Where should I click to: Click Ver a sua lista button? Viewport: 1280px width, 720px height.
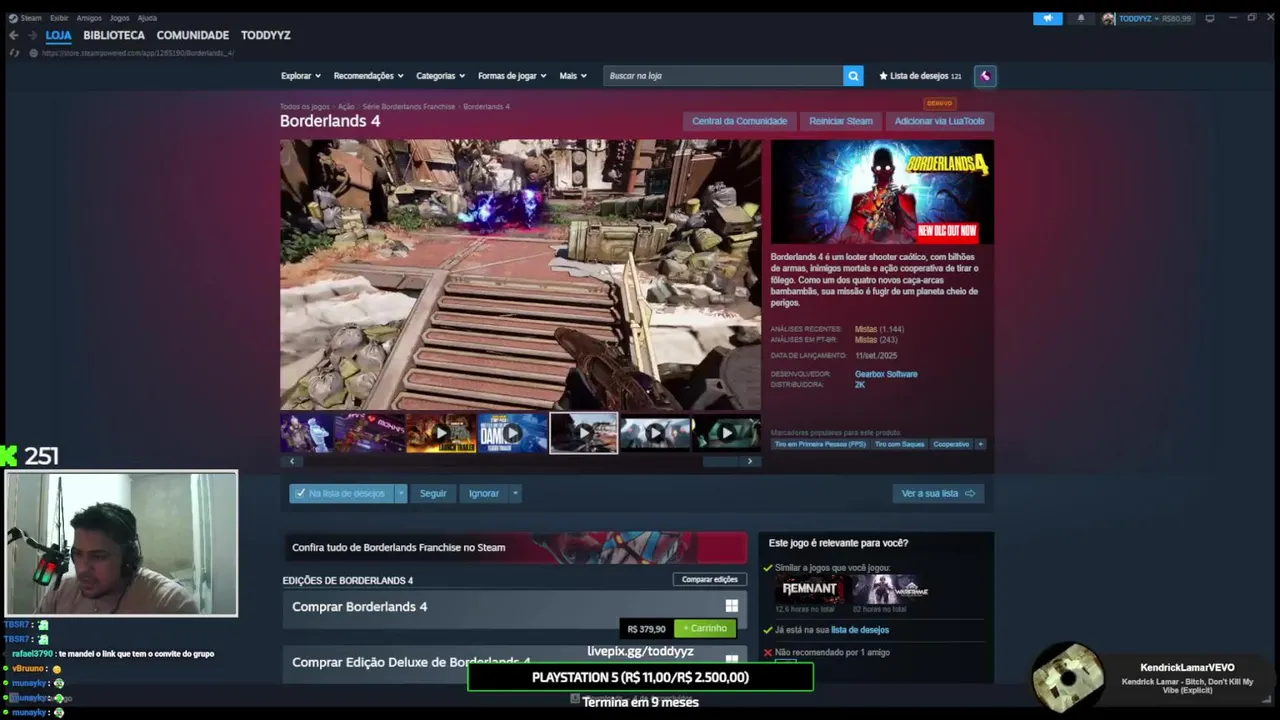[x=938, y=493]
